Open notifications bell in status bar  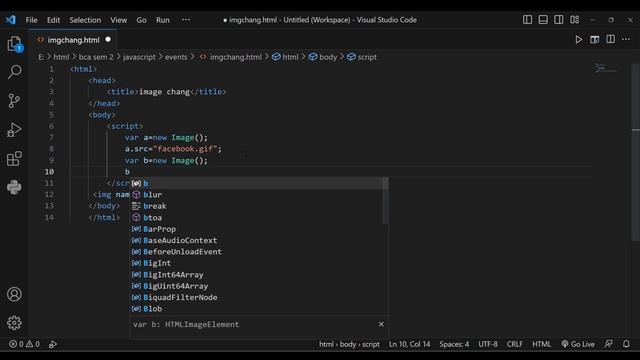(627, 344)
